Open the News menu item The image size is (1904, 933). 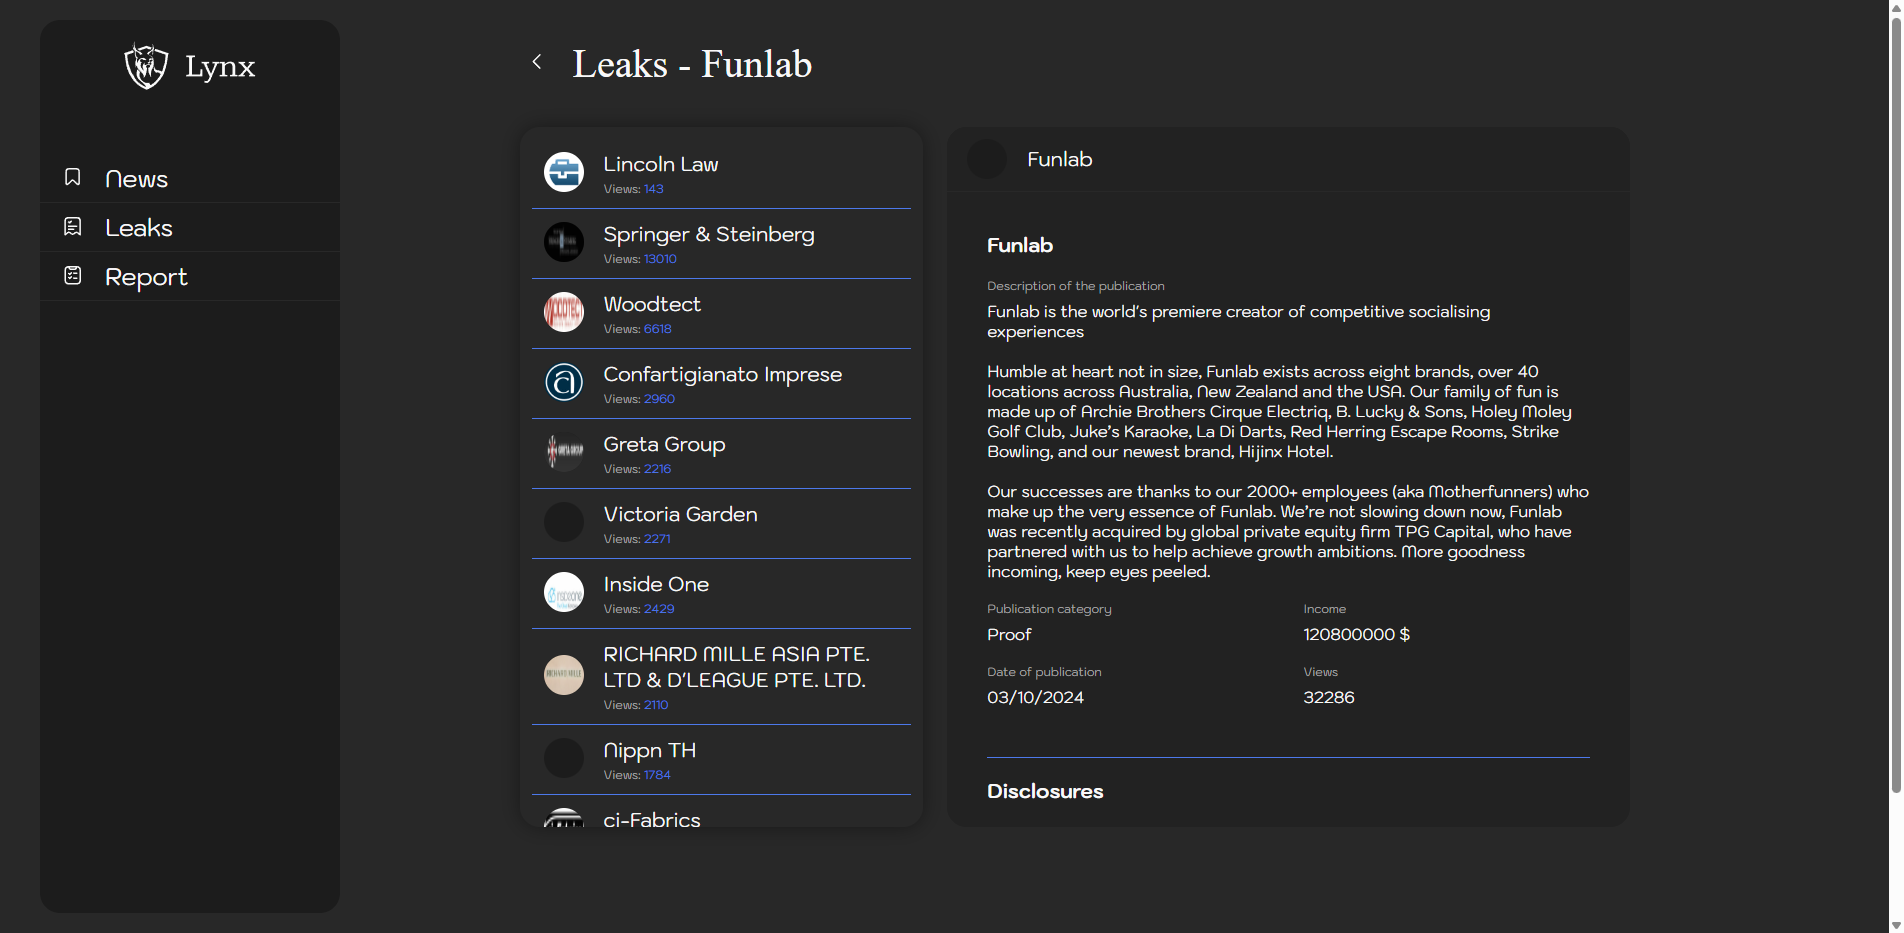pos(136,179)
